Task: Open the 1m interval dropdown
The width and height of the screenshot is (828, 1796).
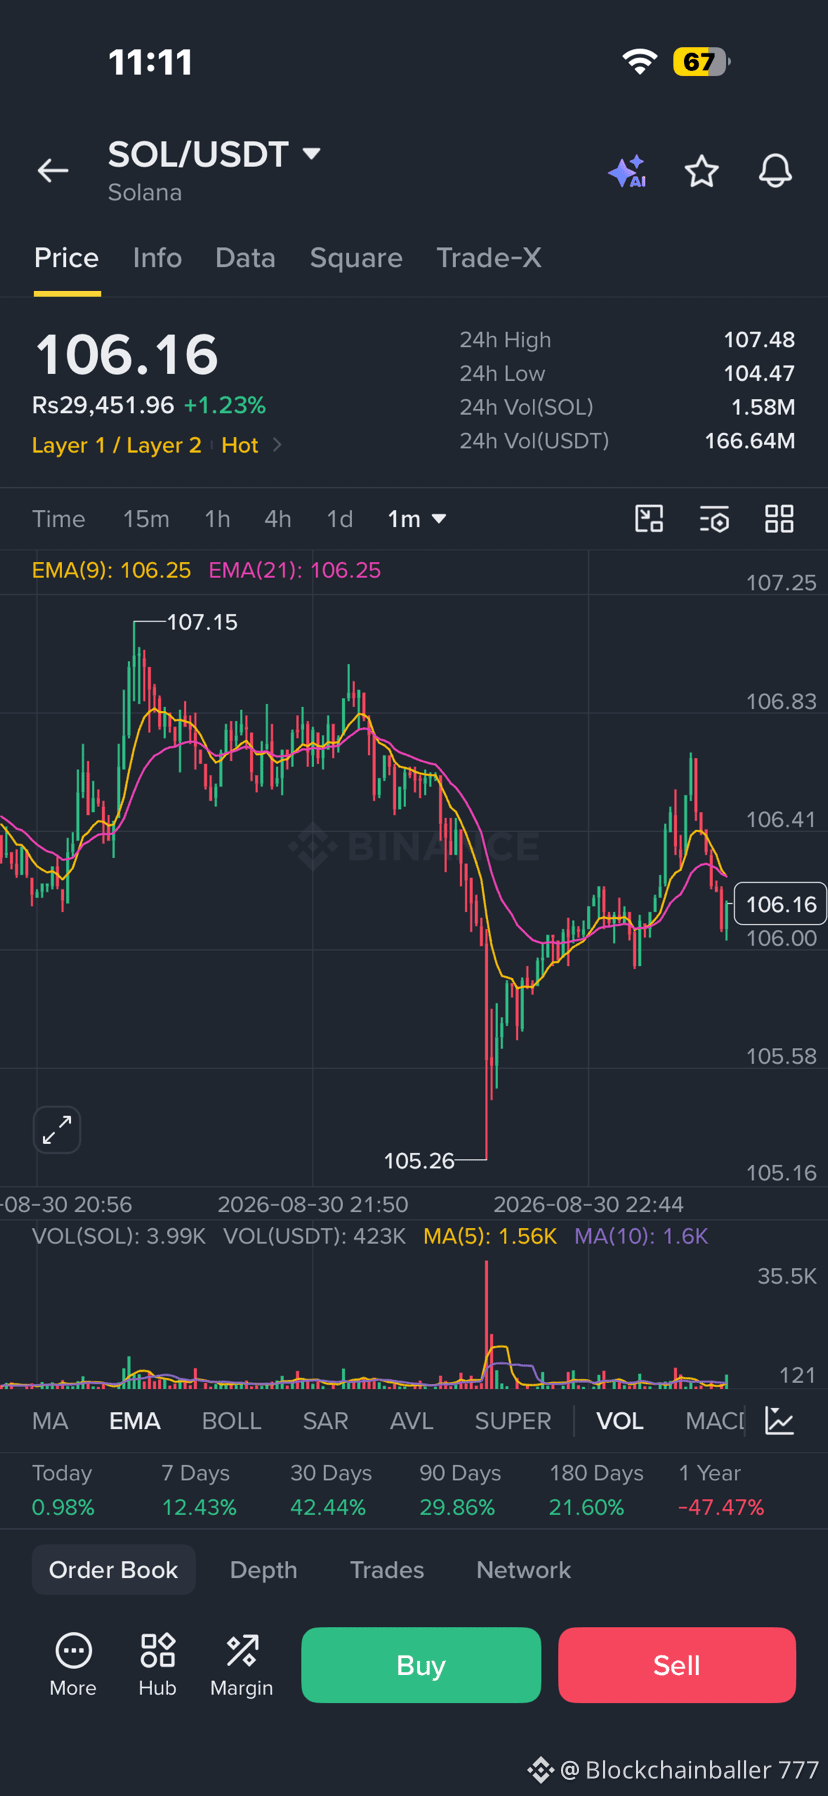Action: coord(417,519)
